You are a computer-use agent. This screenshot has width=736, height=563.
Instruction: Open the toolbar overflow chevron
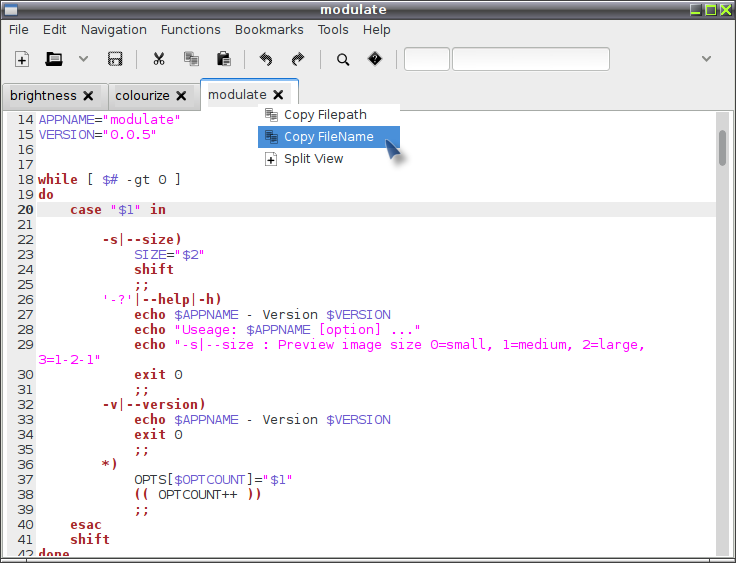pyautogui.click(x=706, y=59)
